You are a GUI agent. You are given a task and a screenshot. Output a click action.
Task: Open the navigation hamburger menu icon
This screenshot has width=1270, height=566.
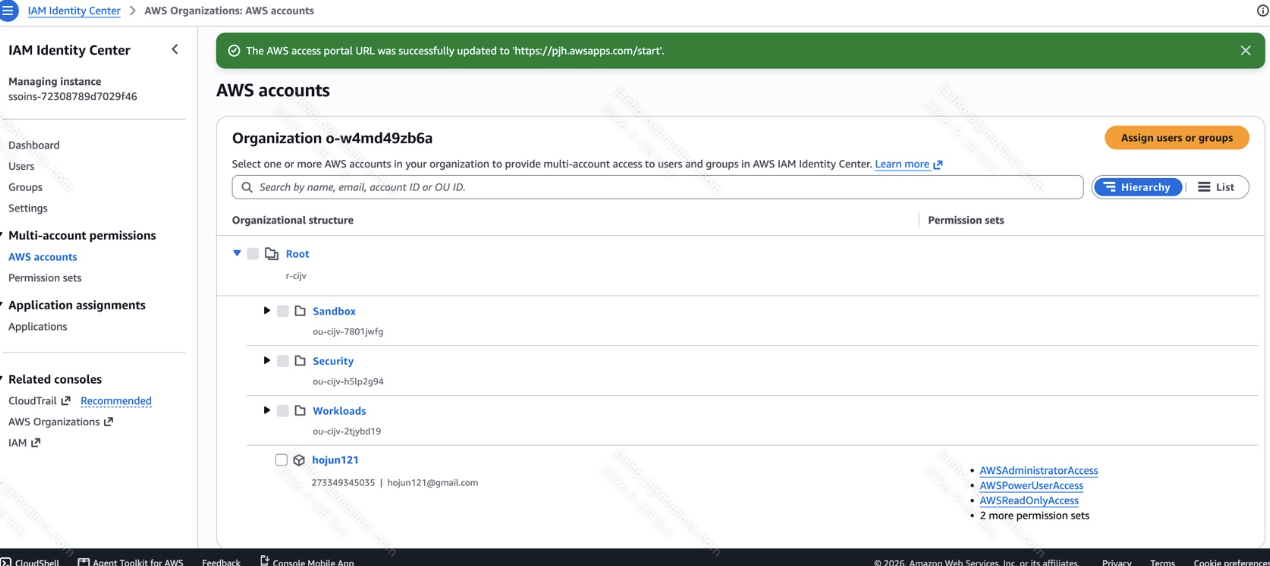[x=8, y=10]
